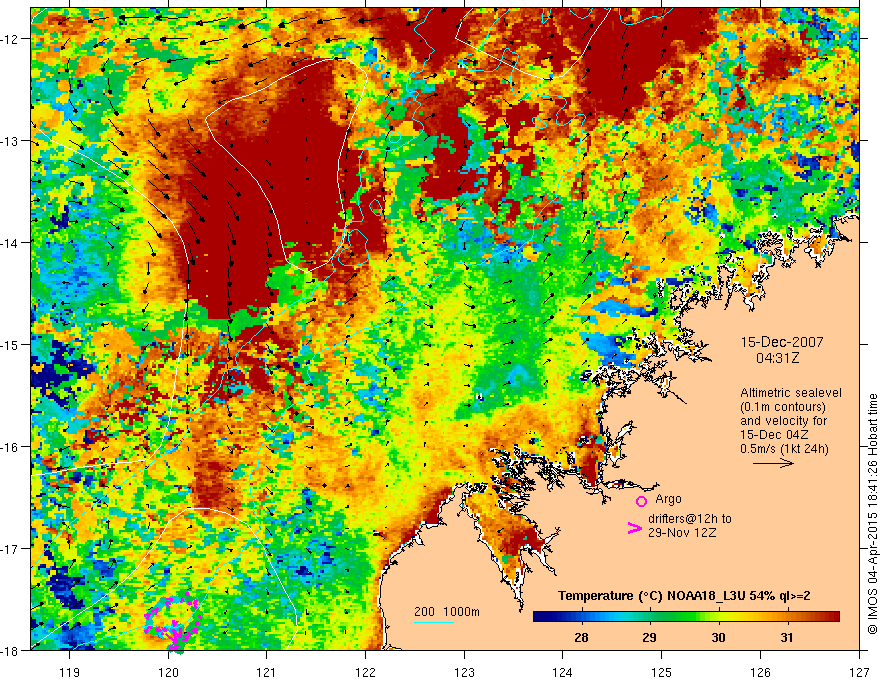Click the 123 longitude axis label

coord(464,672)
